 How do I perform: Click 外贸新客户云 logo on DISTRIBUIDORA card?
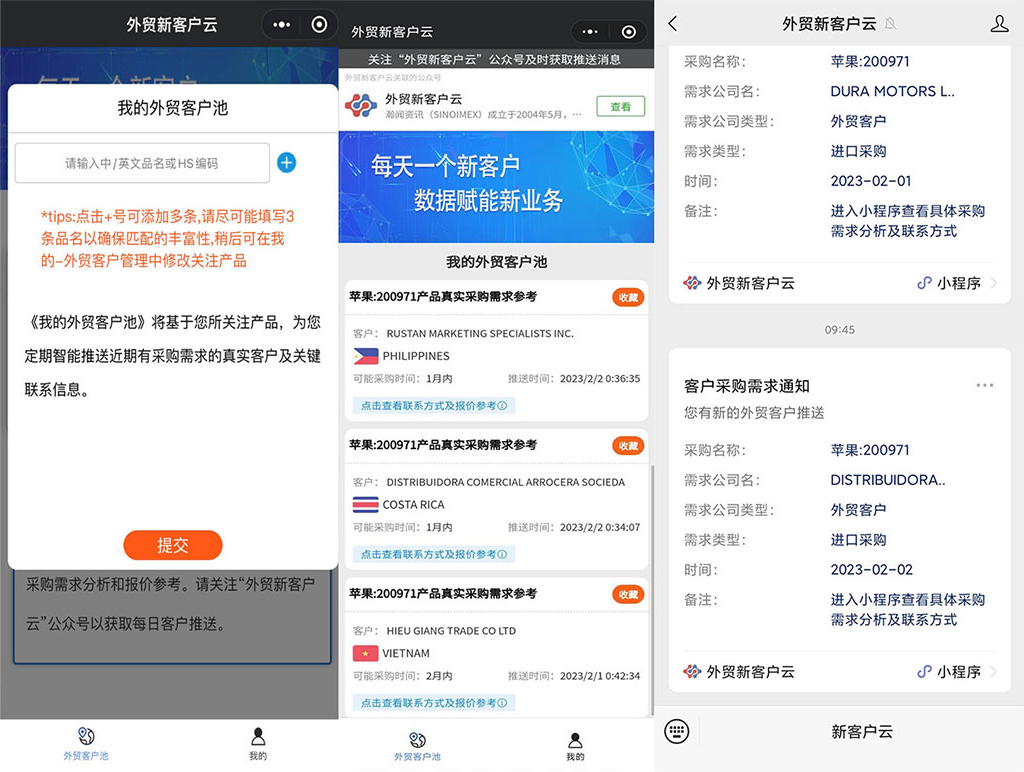click(692, 671)
